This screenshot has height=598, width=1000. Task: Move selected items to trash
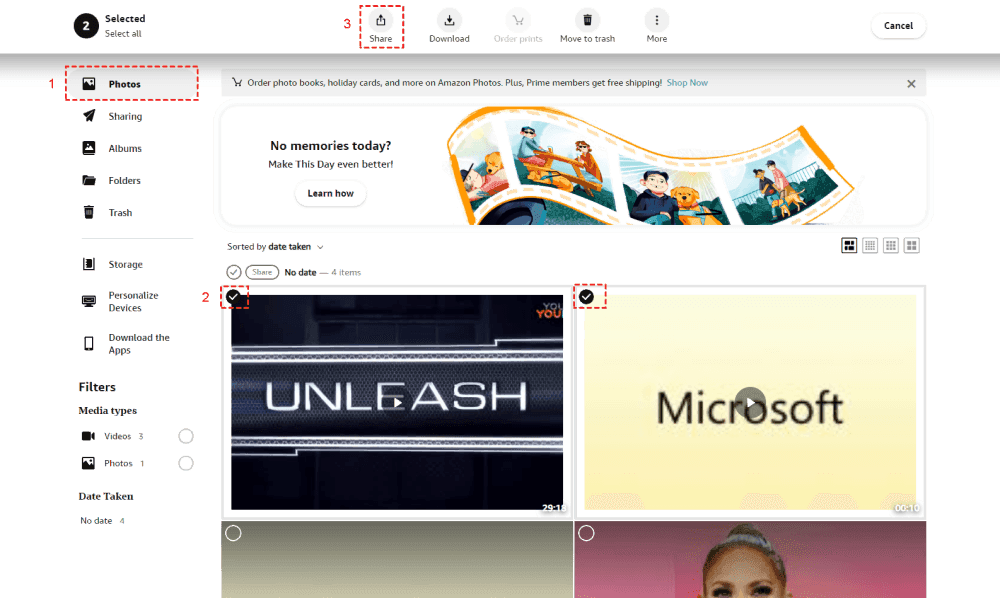[x=587, y=26]
